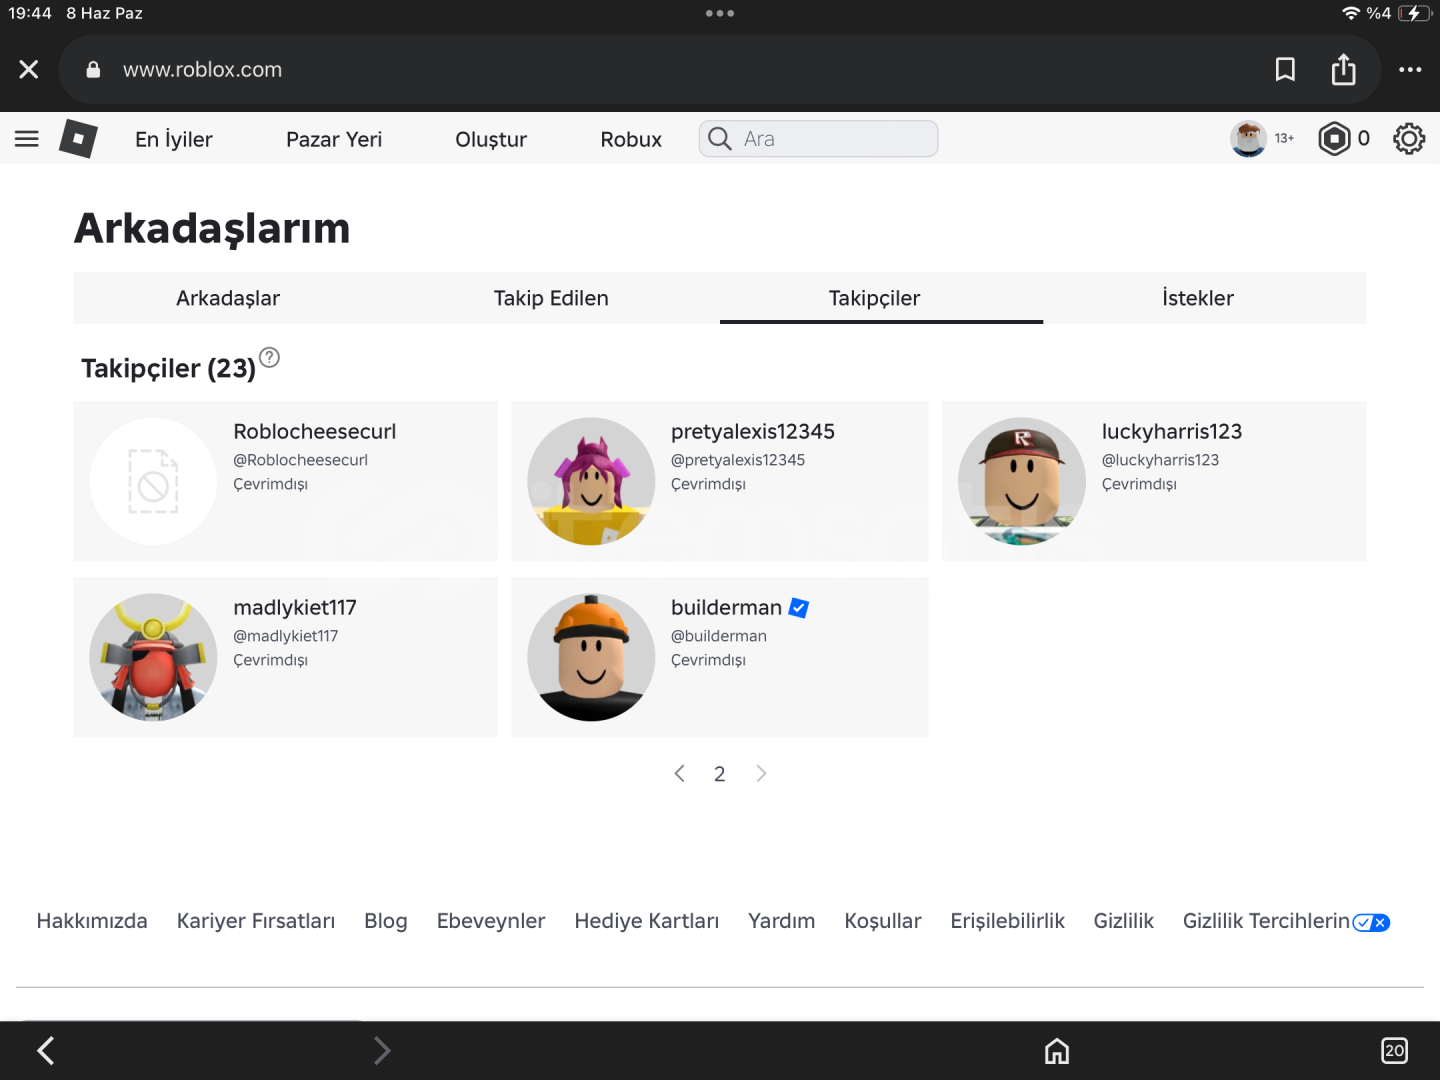
Task: Close the browser tab with the X icon
Action: point(29,69)
